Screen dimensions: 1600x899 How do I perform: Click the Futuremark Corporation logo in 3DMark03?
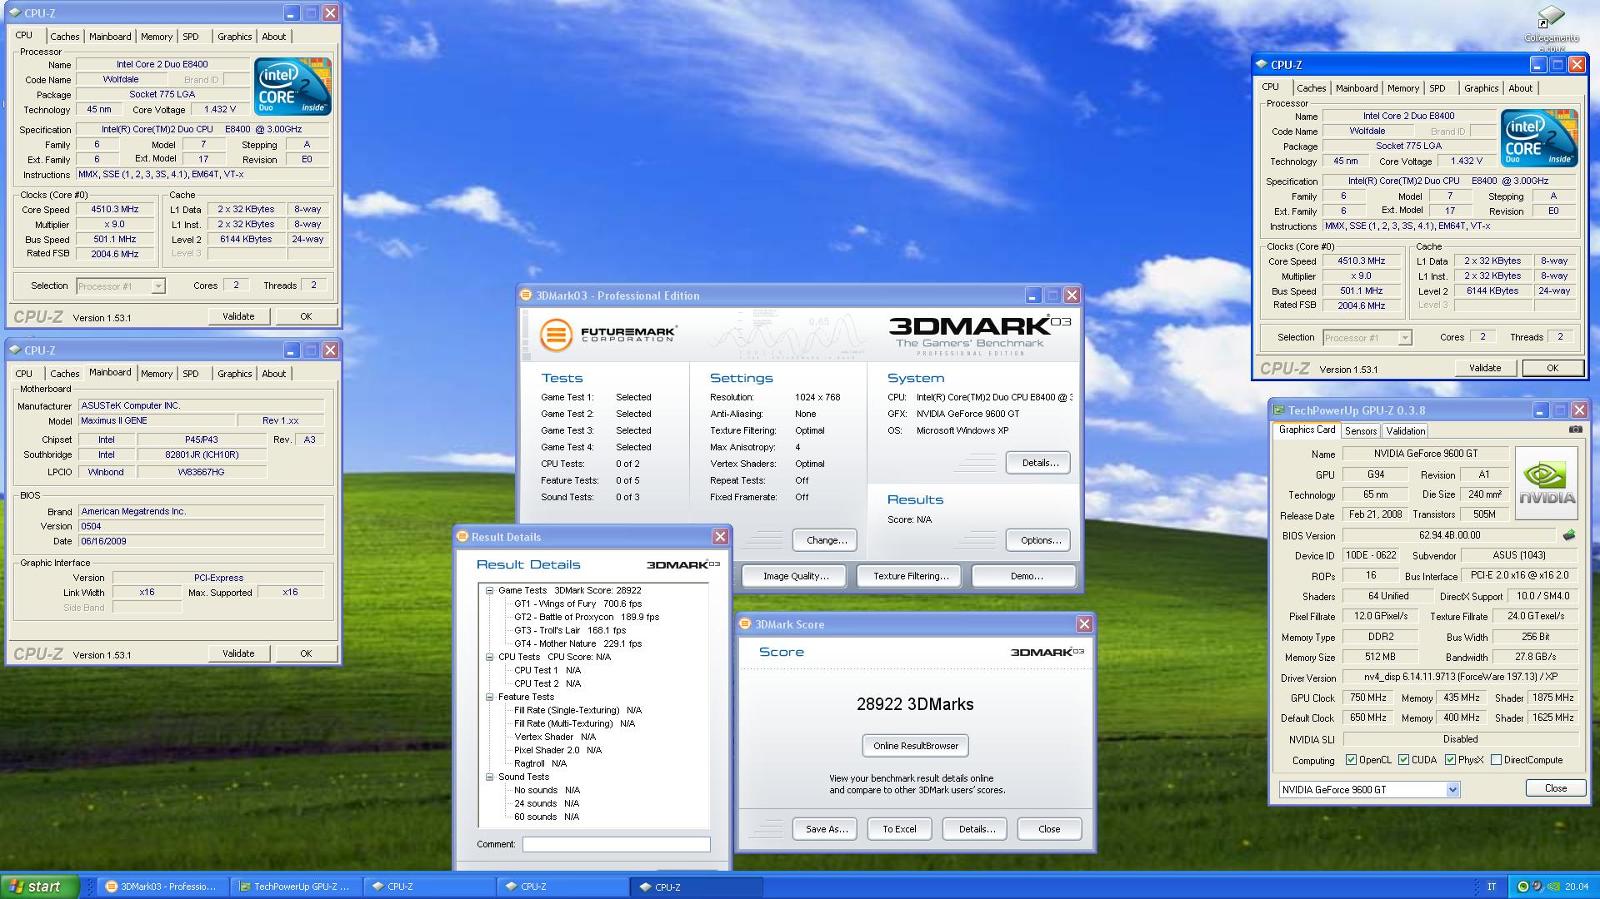pos(608,334)
